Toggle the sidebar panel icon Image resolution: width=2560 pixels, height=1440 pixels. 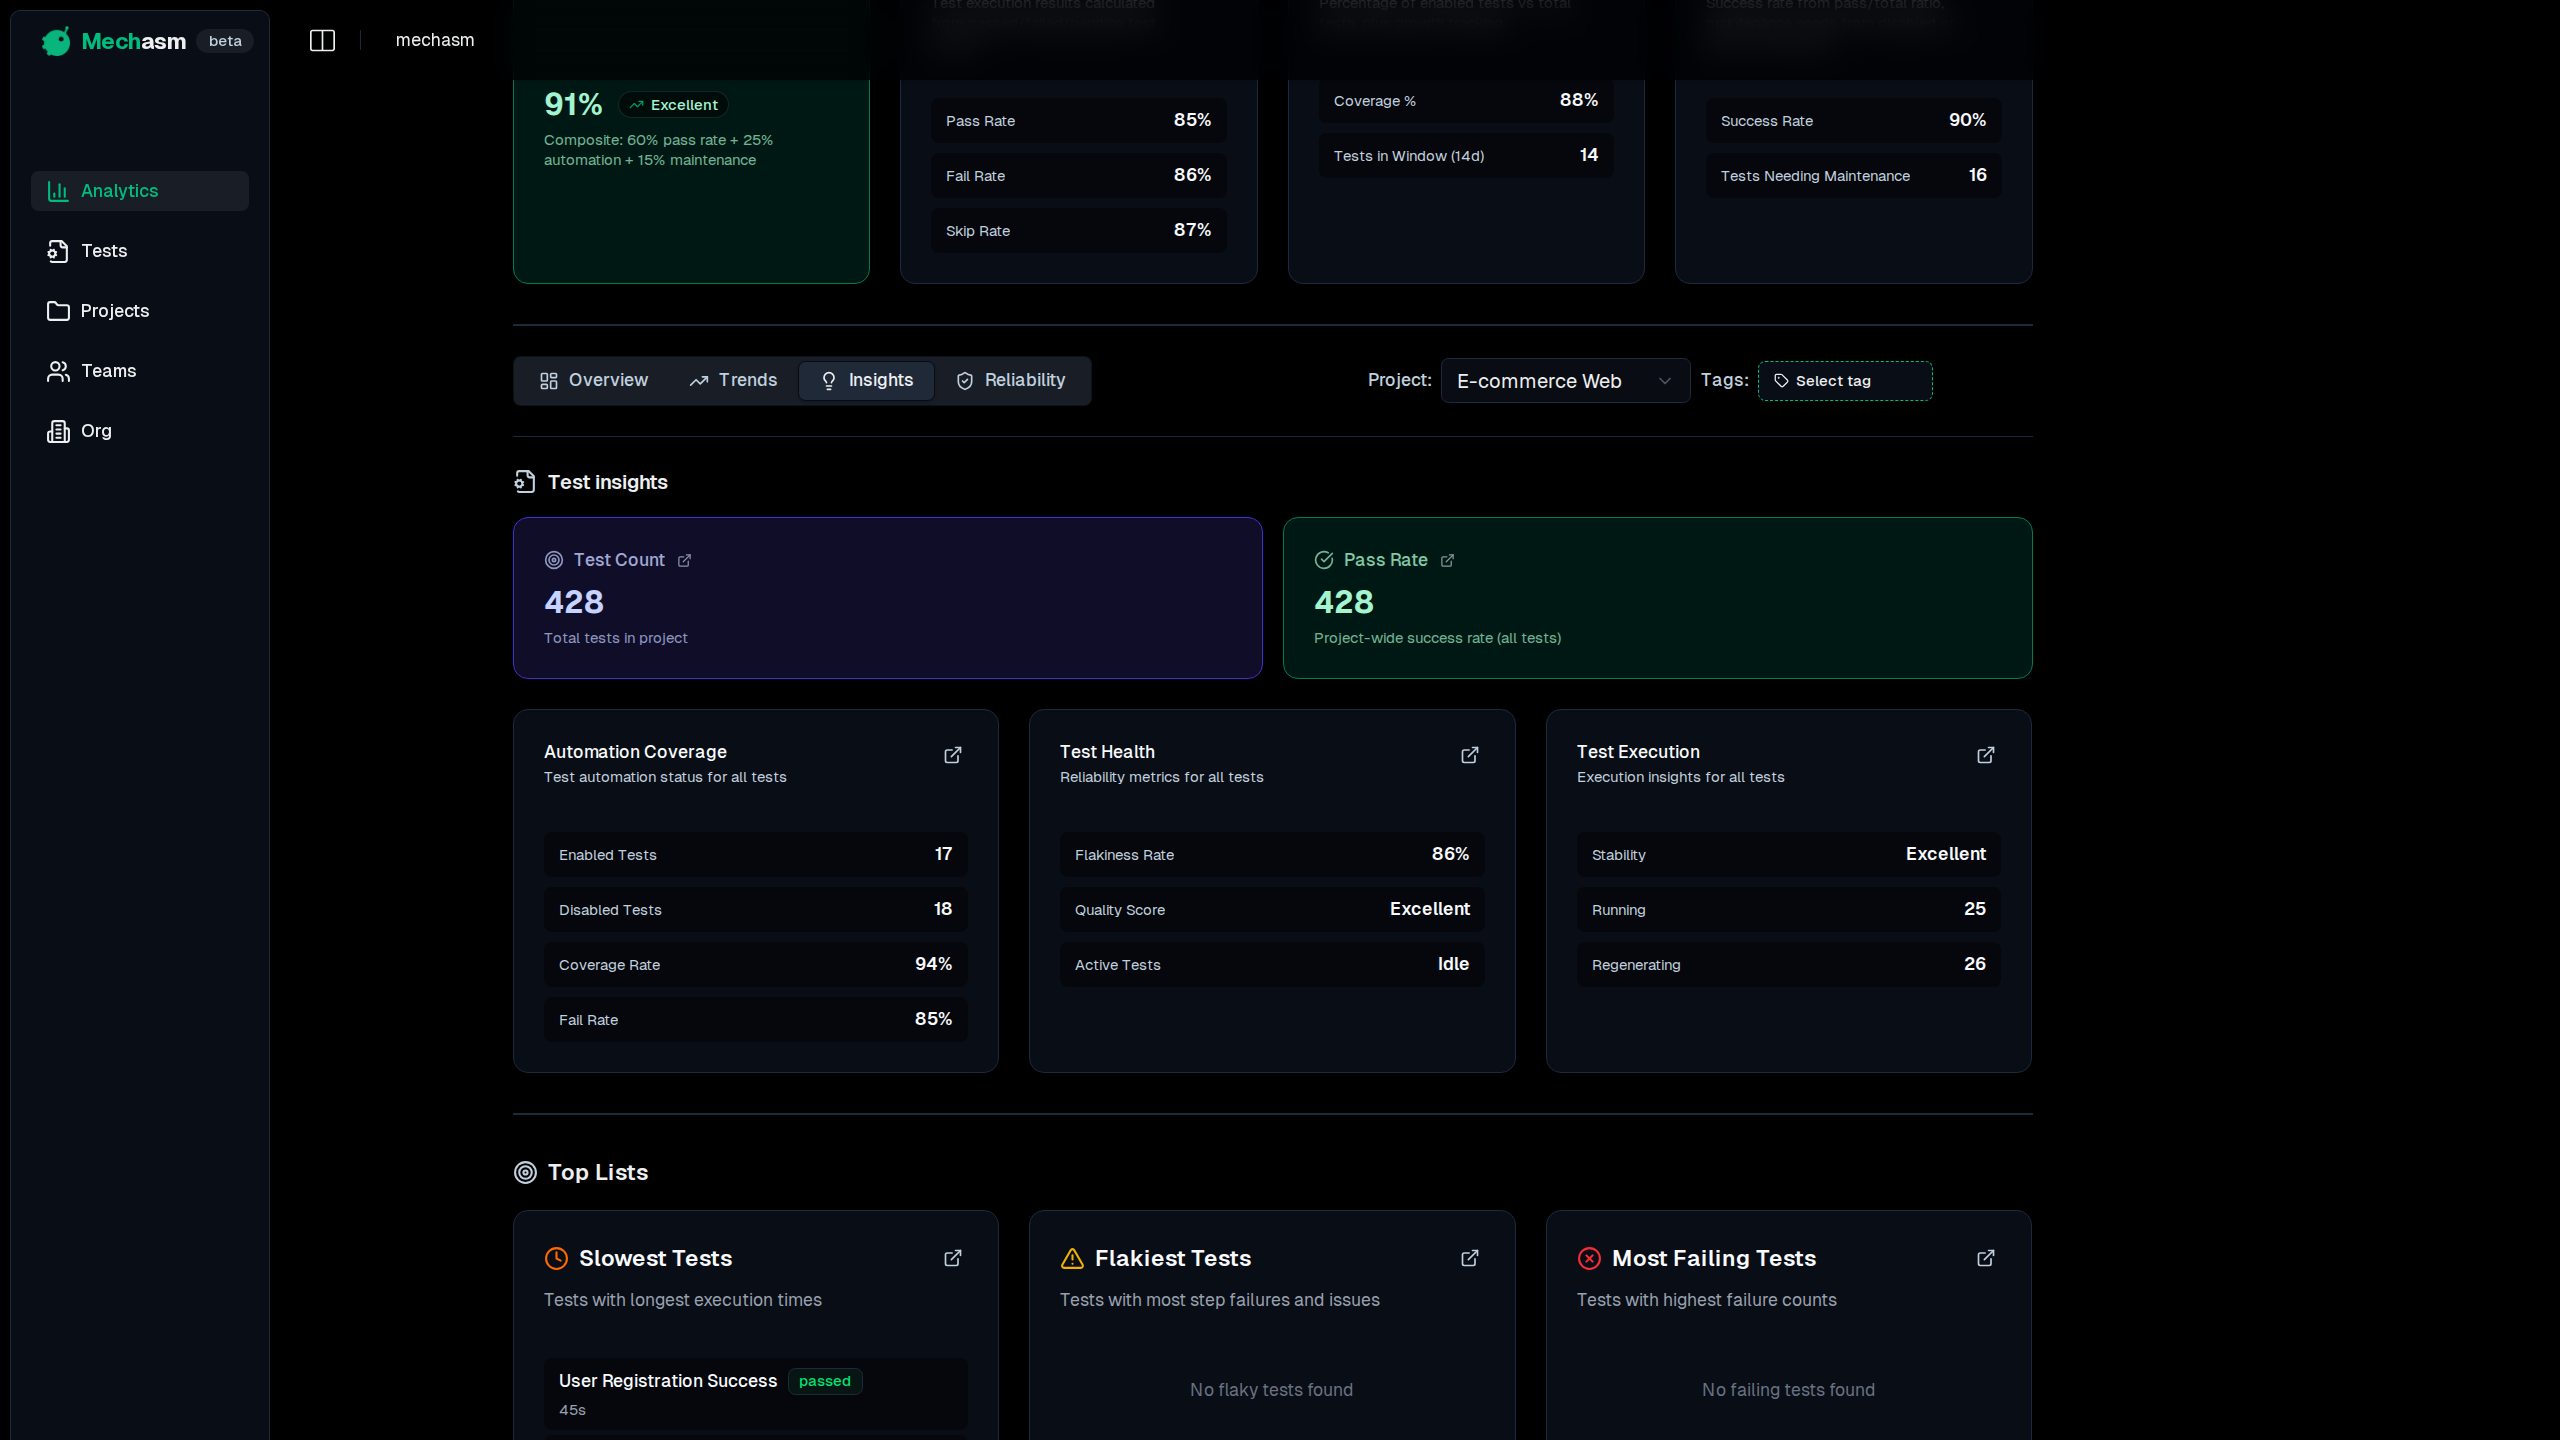coord(322,40)
